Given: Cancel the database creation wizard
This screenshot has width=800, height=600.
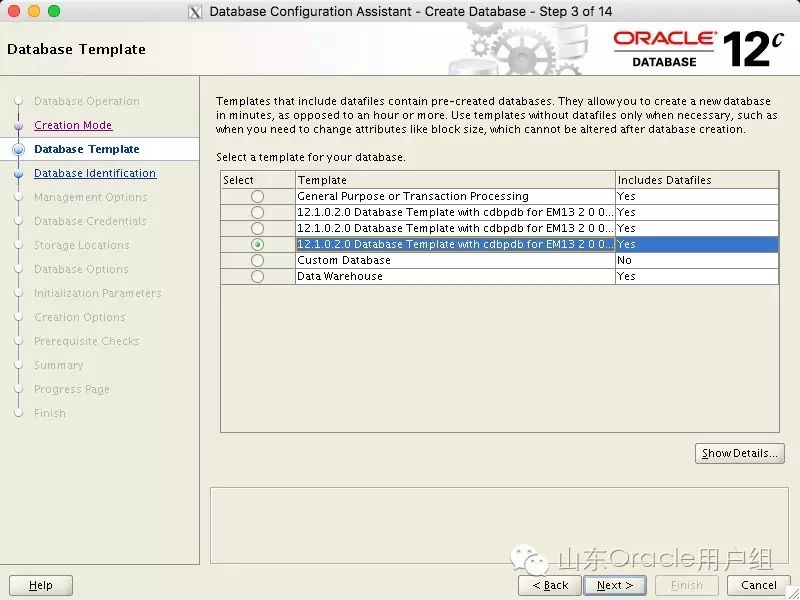Looking at the screenshot, I should (759, 585).
